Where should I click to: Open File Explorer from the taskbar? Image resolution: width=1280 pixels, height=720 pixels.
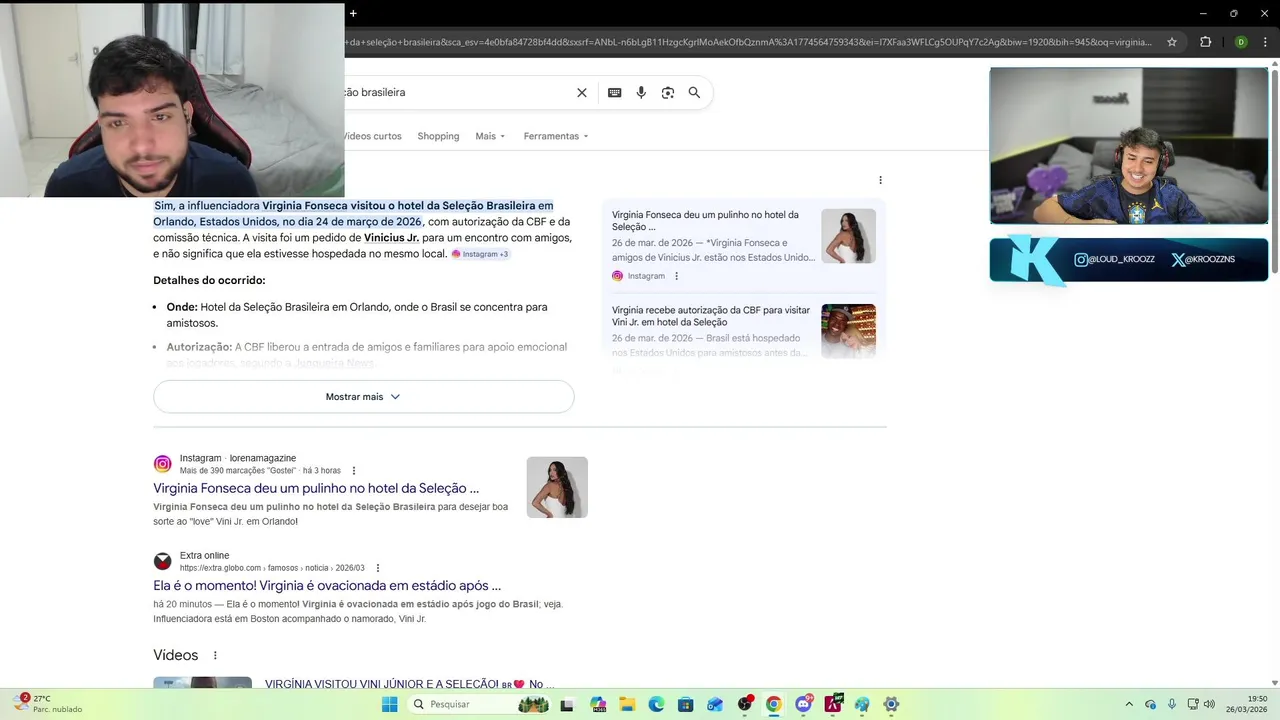(627, 704)
